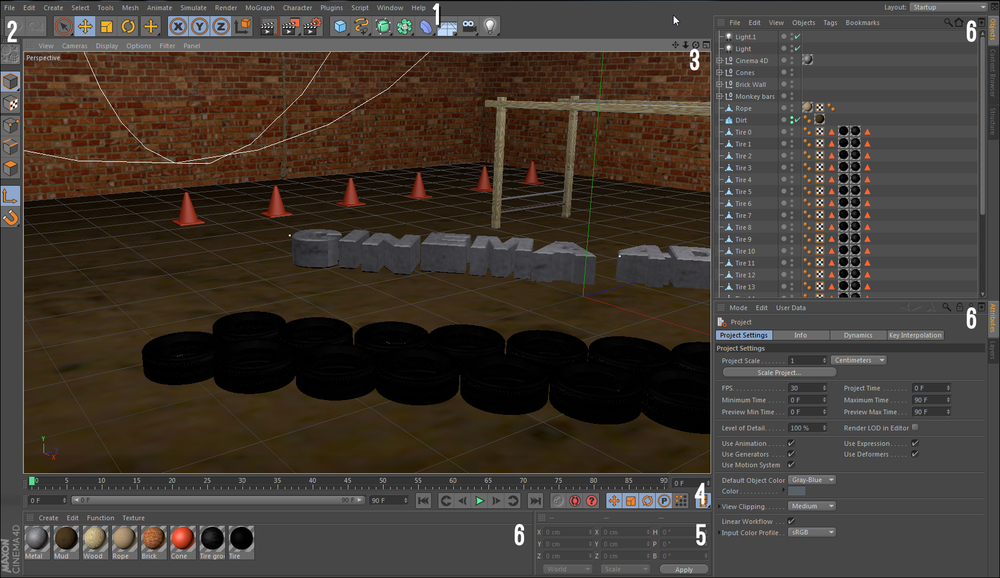
Task: Toggle Autokeying red circle button
Action: 575,501
